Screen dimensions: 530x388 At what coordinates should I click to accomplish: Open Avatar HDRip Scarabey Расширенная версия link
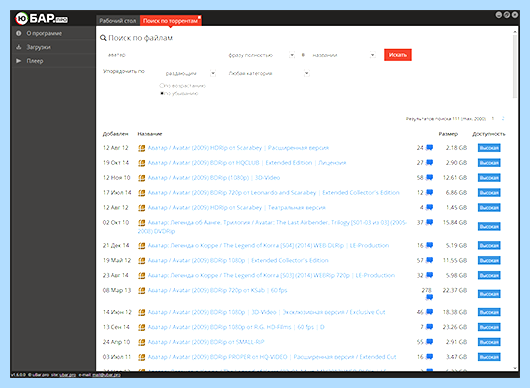238,148
